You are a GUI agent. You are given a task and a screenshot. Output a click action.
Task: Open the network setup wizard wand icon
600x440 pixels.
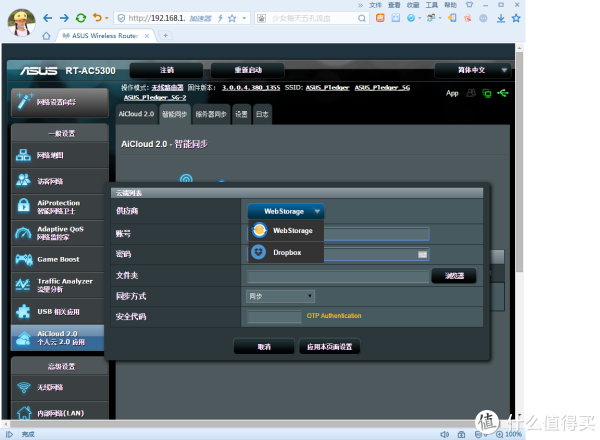(25, 101)
